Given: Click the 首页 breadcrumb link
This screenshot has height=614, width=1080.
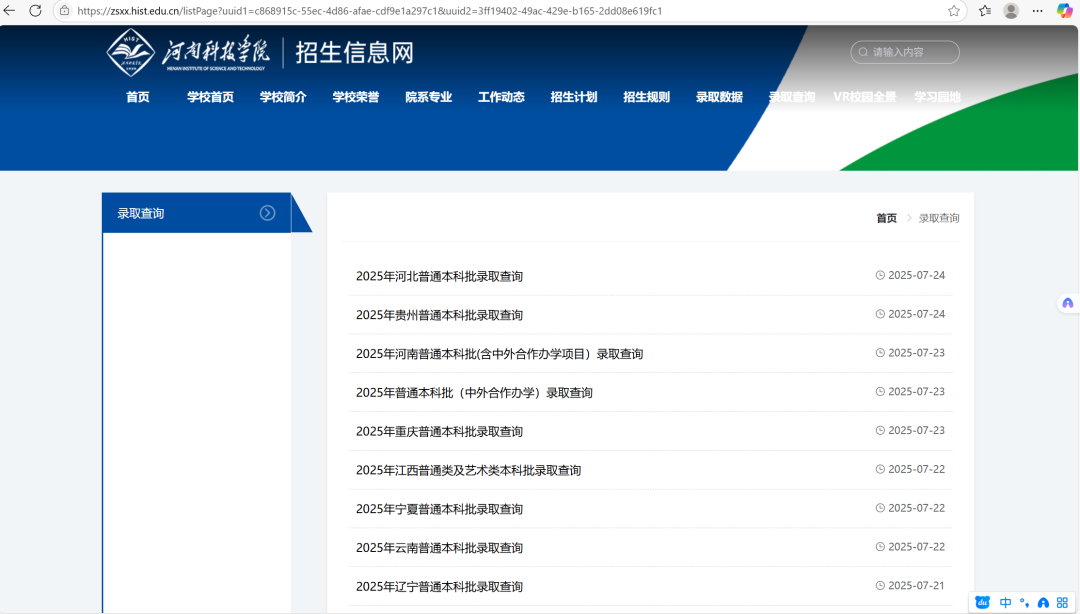Looking at the screenshot, I should (x=884, y=218).
